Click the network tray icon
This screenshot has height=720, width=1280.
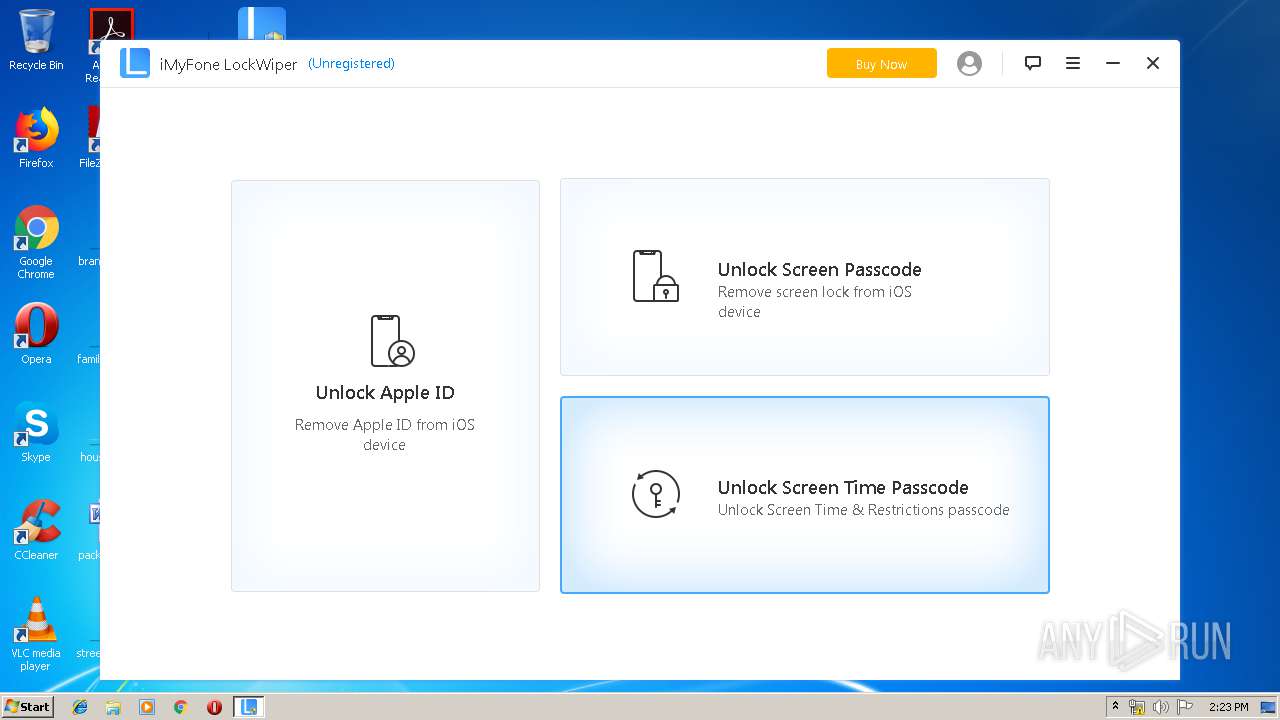(1137, 707)
